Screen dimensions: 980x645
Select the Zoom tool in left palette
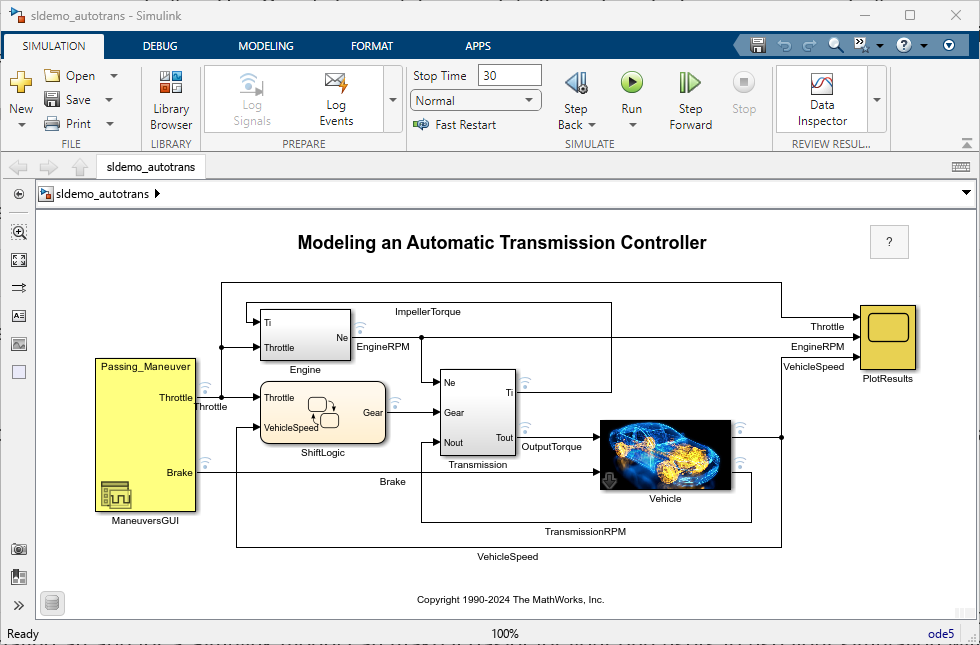(x=19, y=232)
